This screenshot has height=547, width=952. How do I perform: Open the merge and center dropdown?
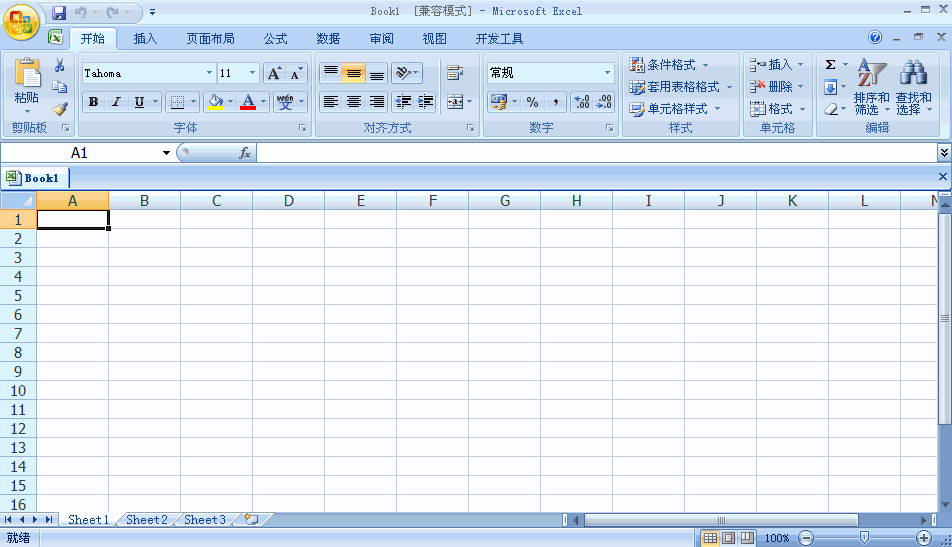click(469, 102)
